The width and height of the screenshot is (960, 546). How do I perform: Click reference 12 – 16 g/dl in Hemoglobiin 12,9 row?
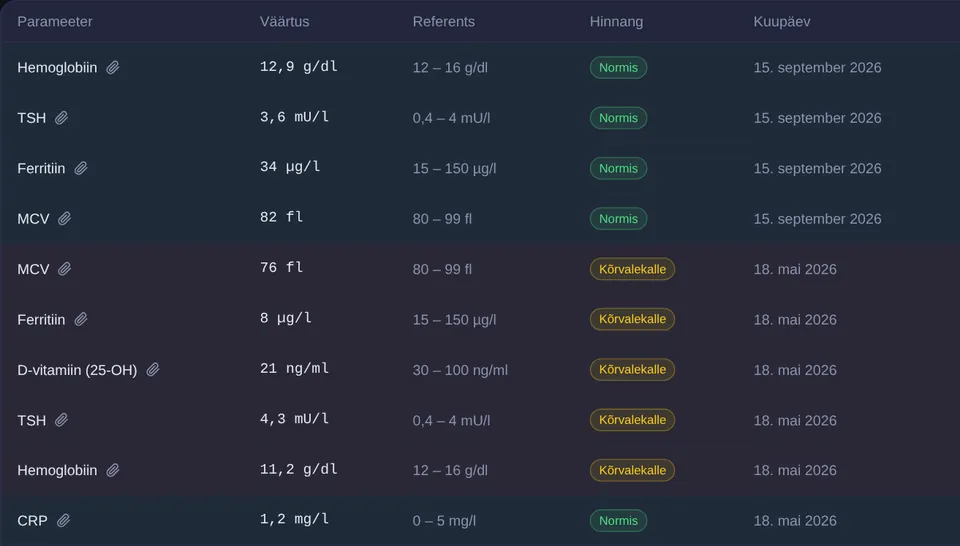(x=450, y=67)
